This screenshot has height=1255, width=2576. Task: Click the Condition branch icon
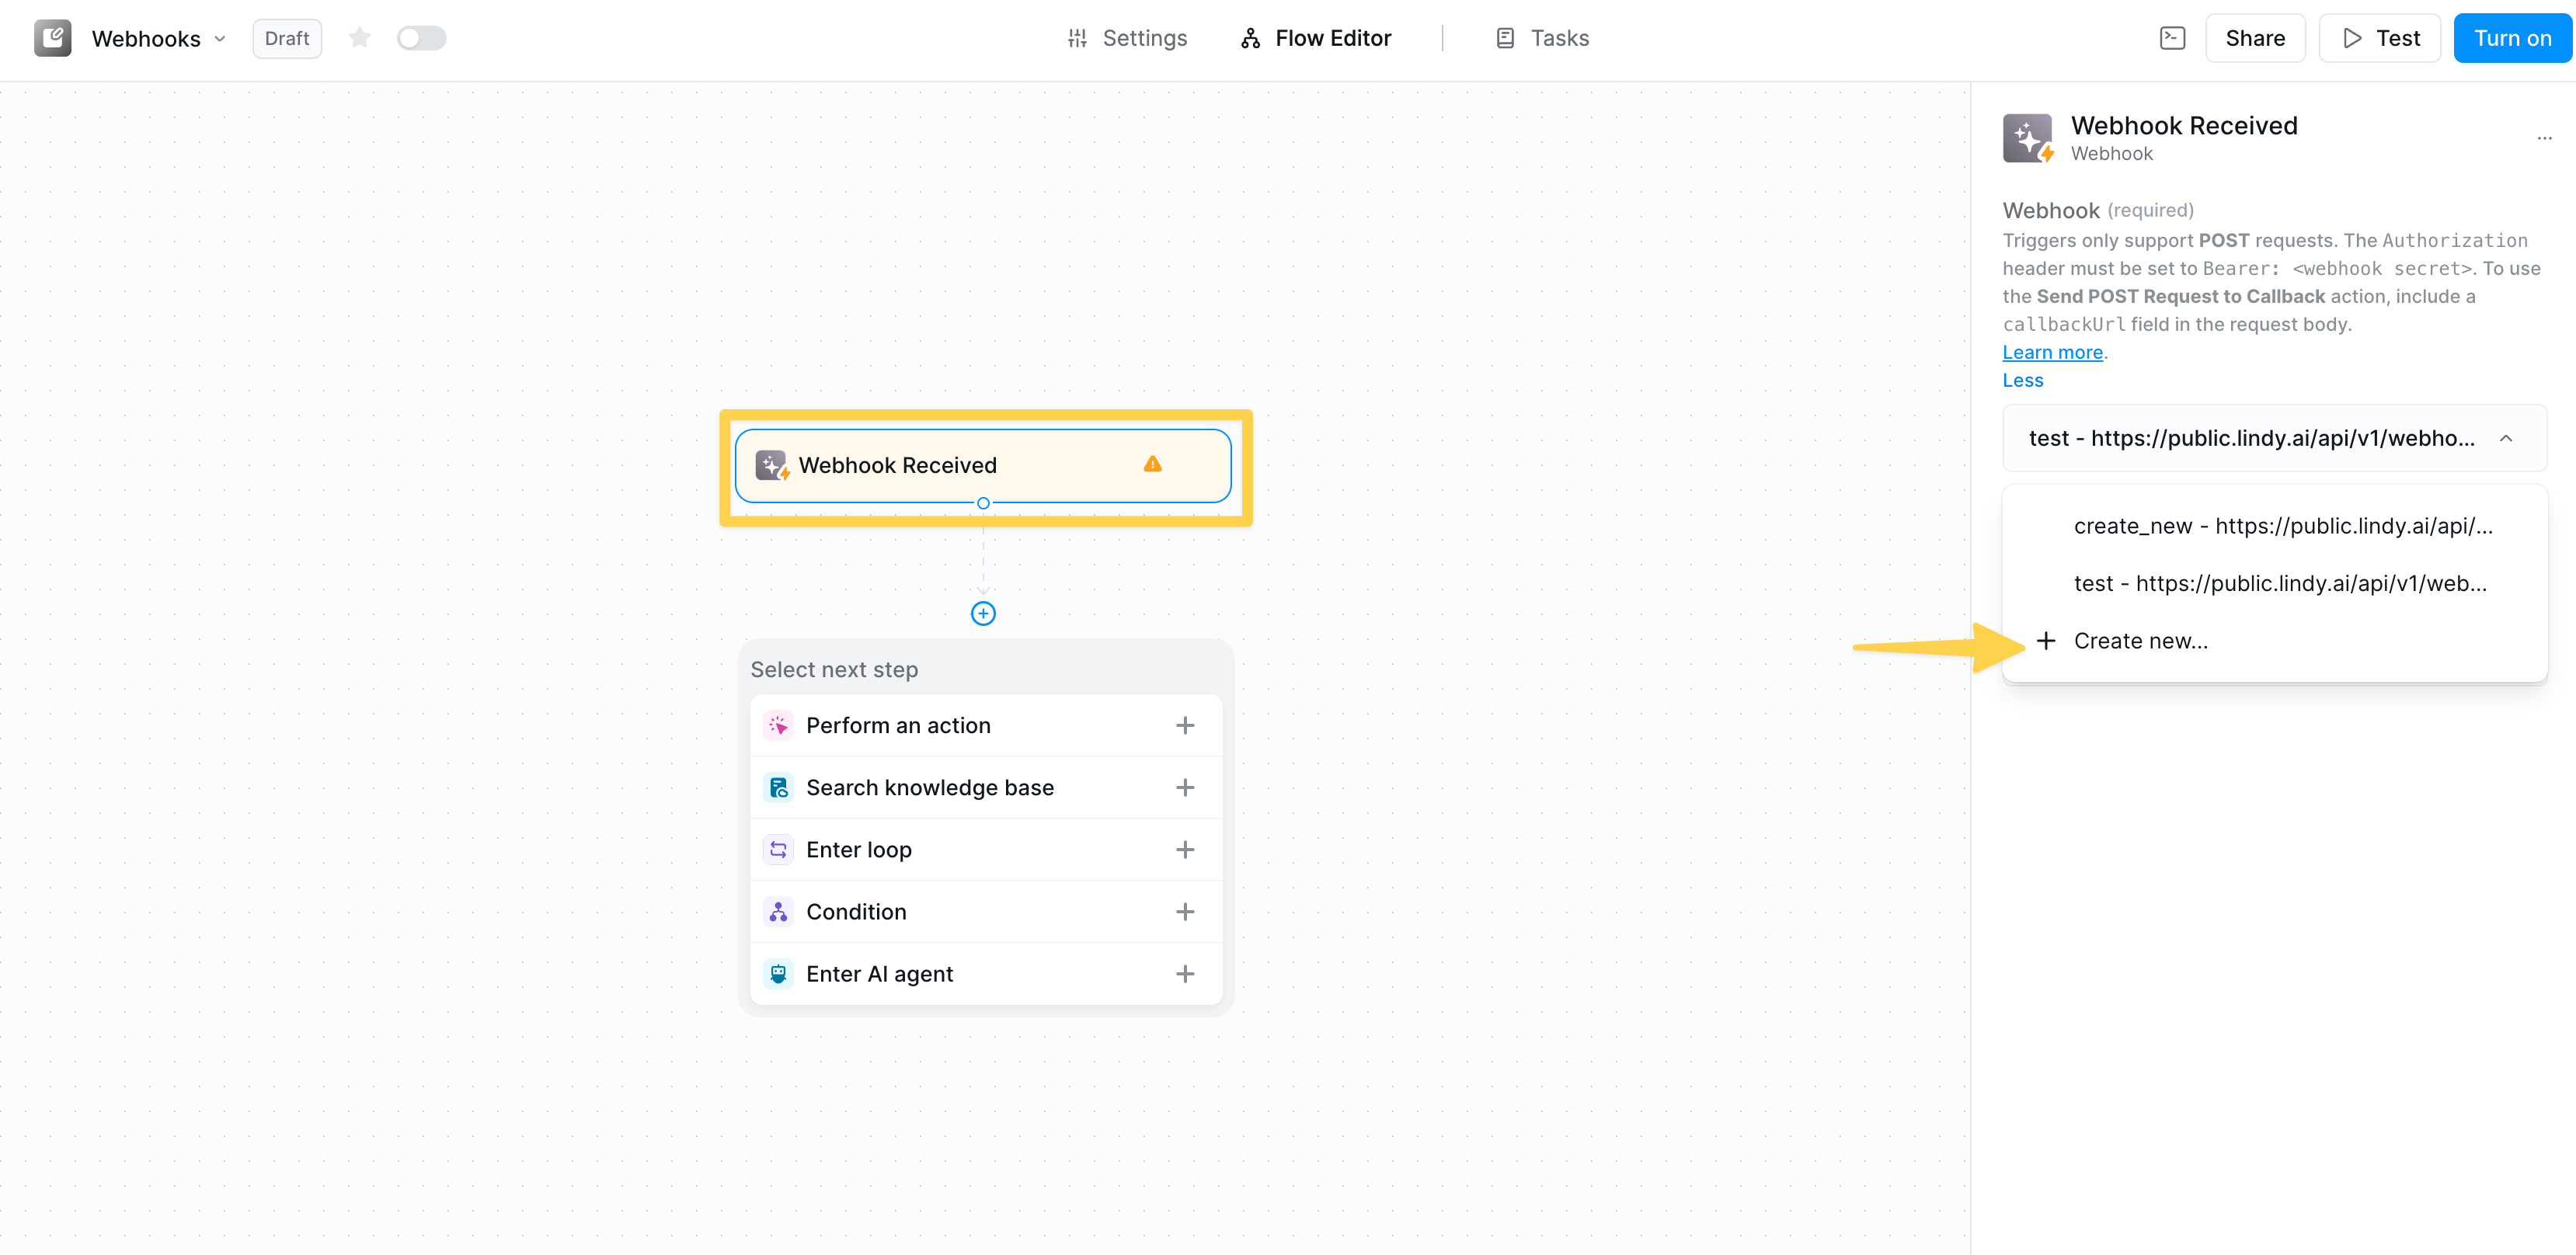[778, 911]
